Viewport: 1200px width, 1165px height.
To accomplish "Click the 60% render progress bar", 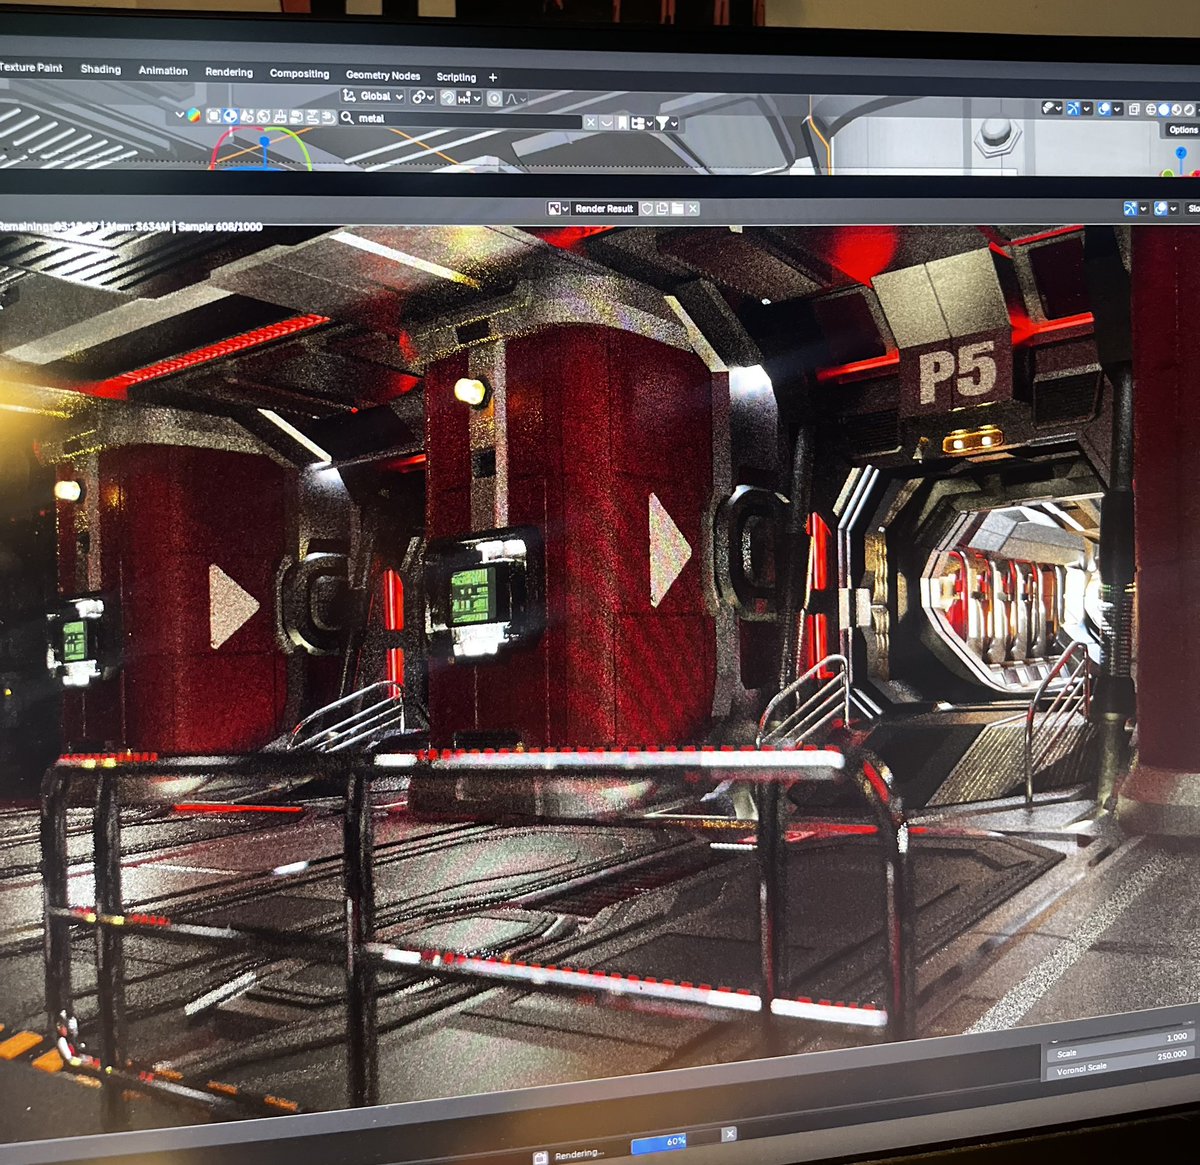I will click(x=675, y=1142).
